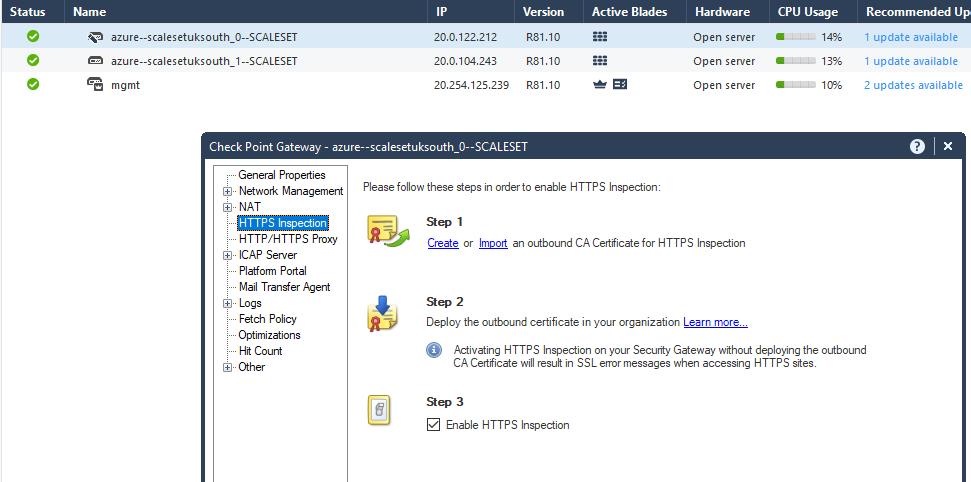The width and height of the screenshot is (971, 482).
Task: Select ICAP Server tree item
Action: [x=268, y=255]
